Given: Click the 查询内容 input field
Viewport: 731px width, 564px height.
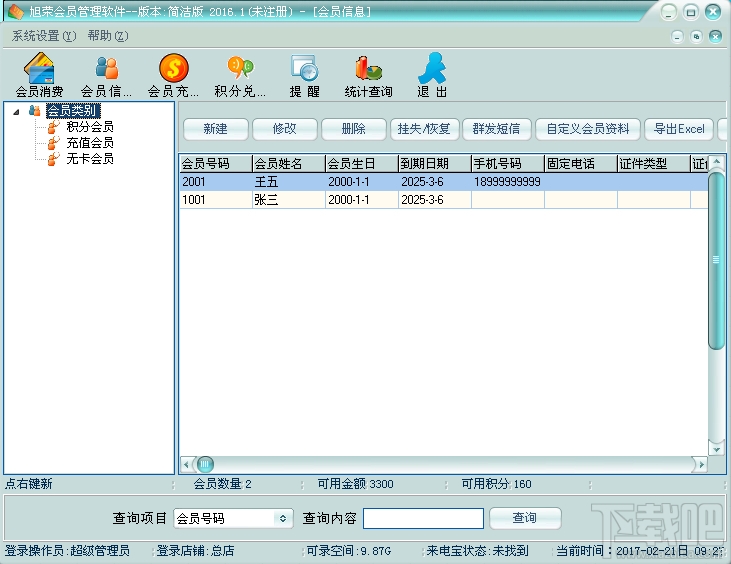Looking at the screenshot, I should coord(423,518).
